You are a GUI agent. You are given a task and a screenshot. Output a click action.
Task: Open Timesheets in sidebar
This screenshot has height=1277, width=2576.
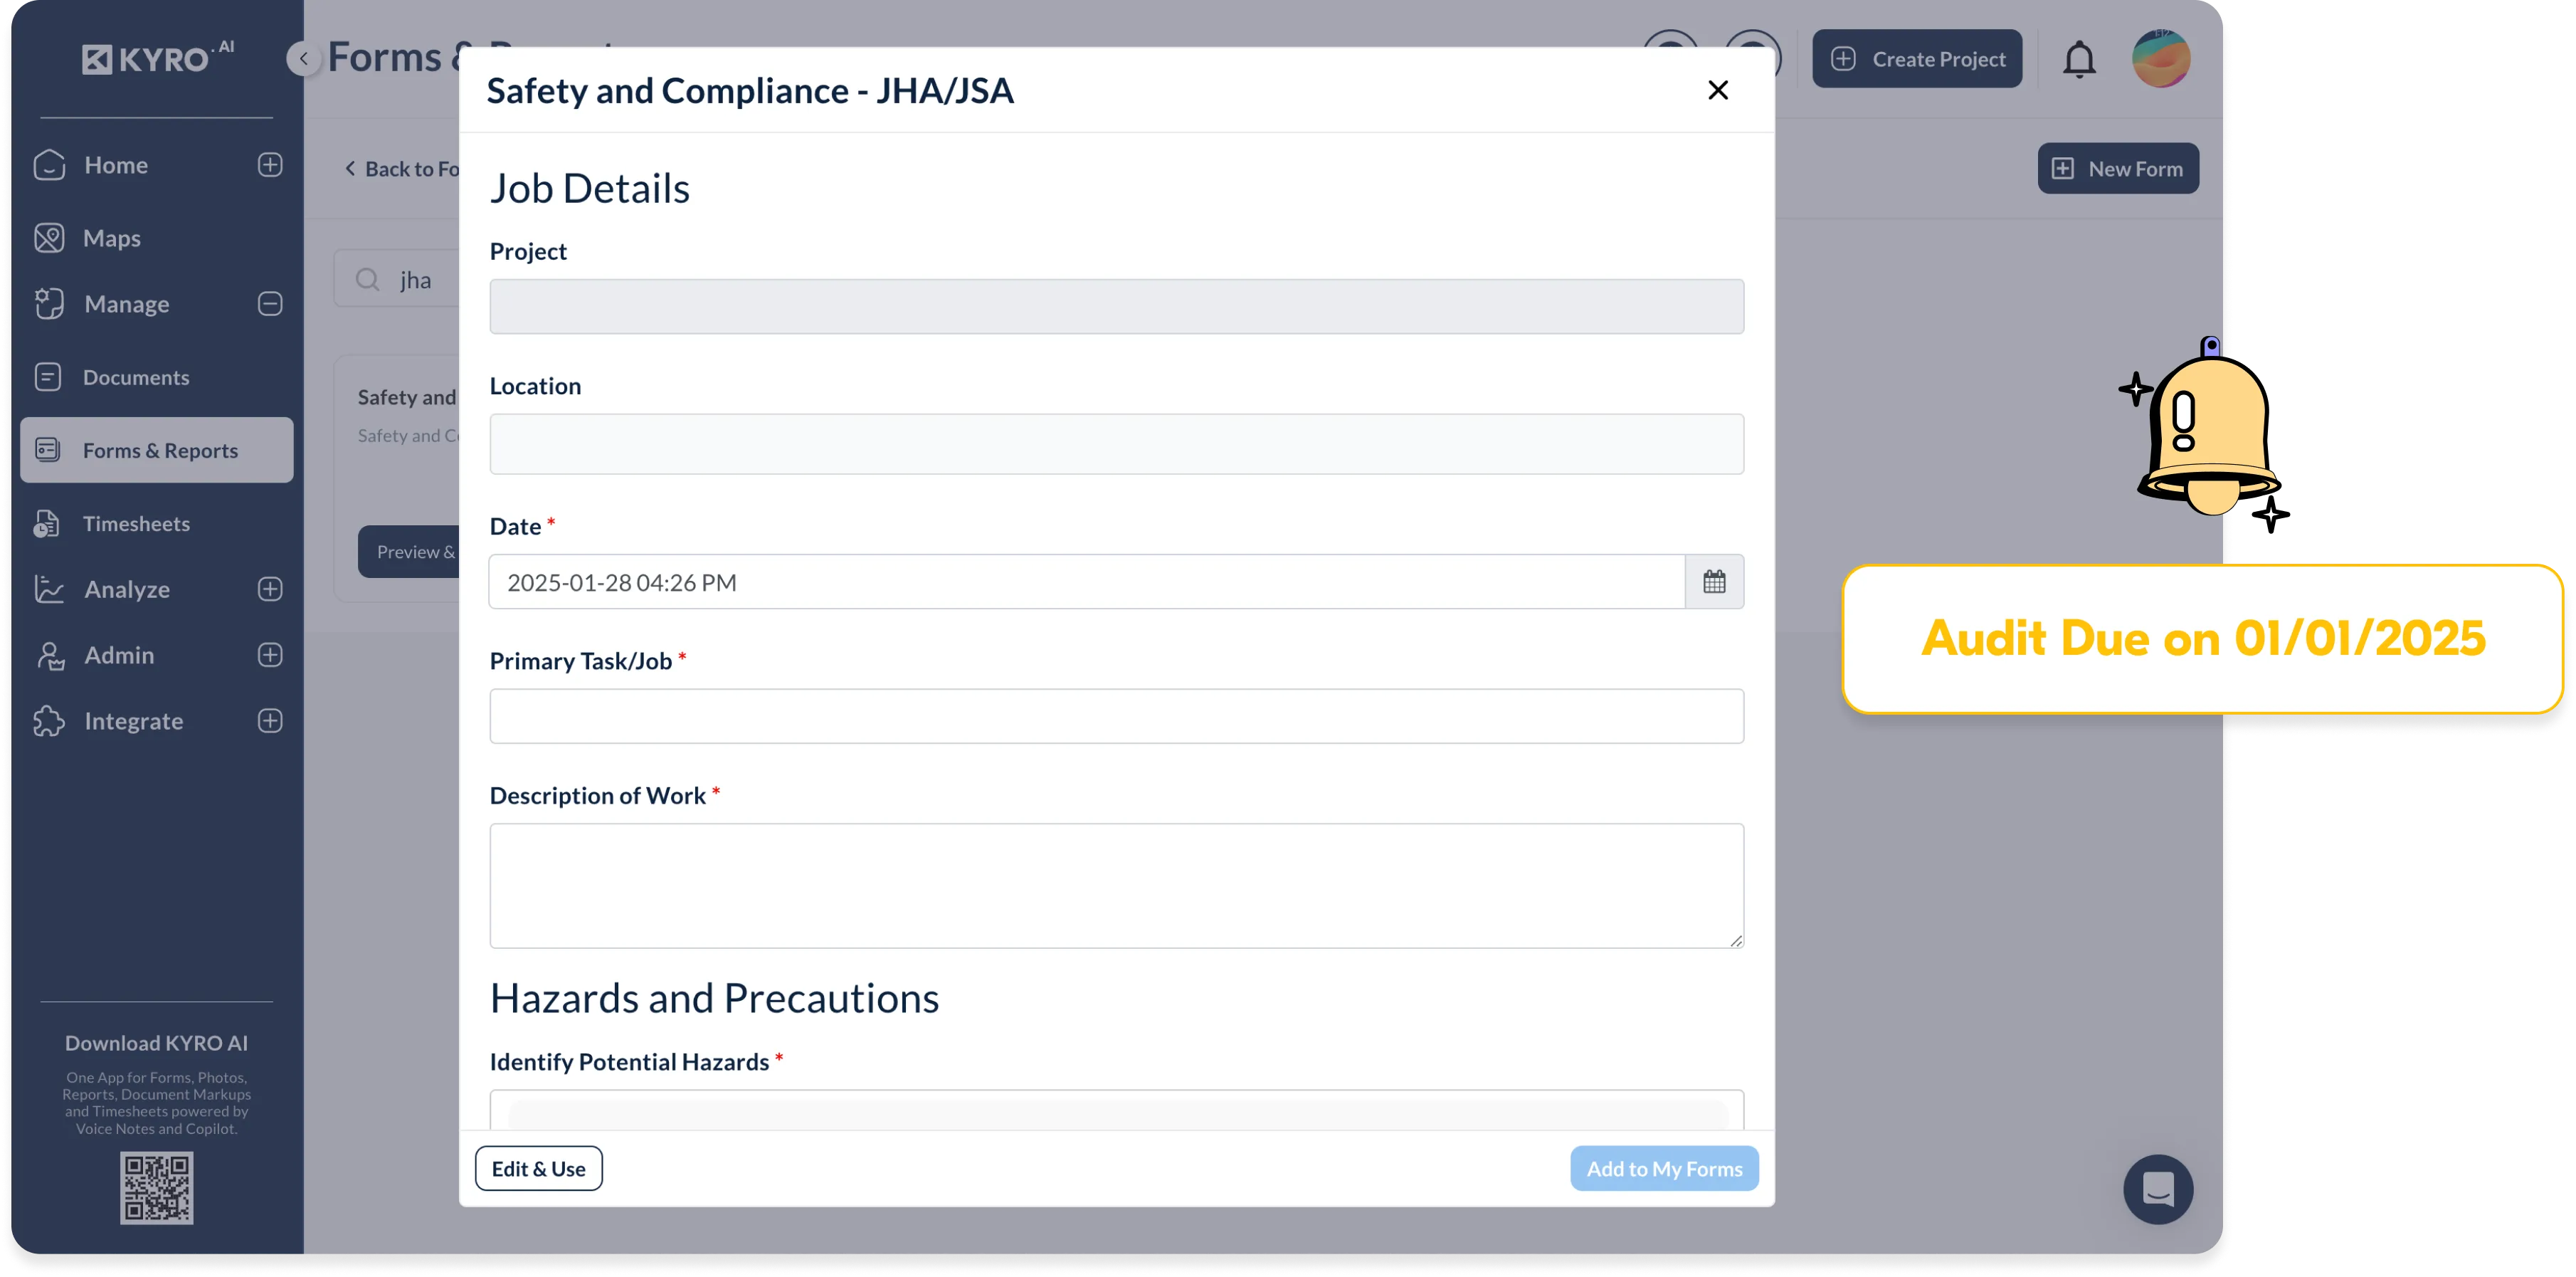[x=136, y=524]
